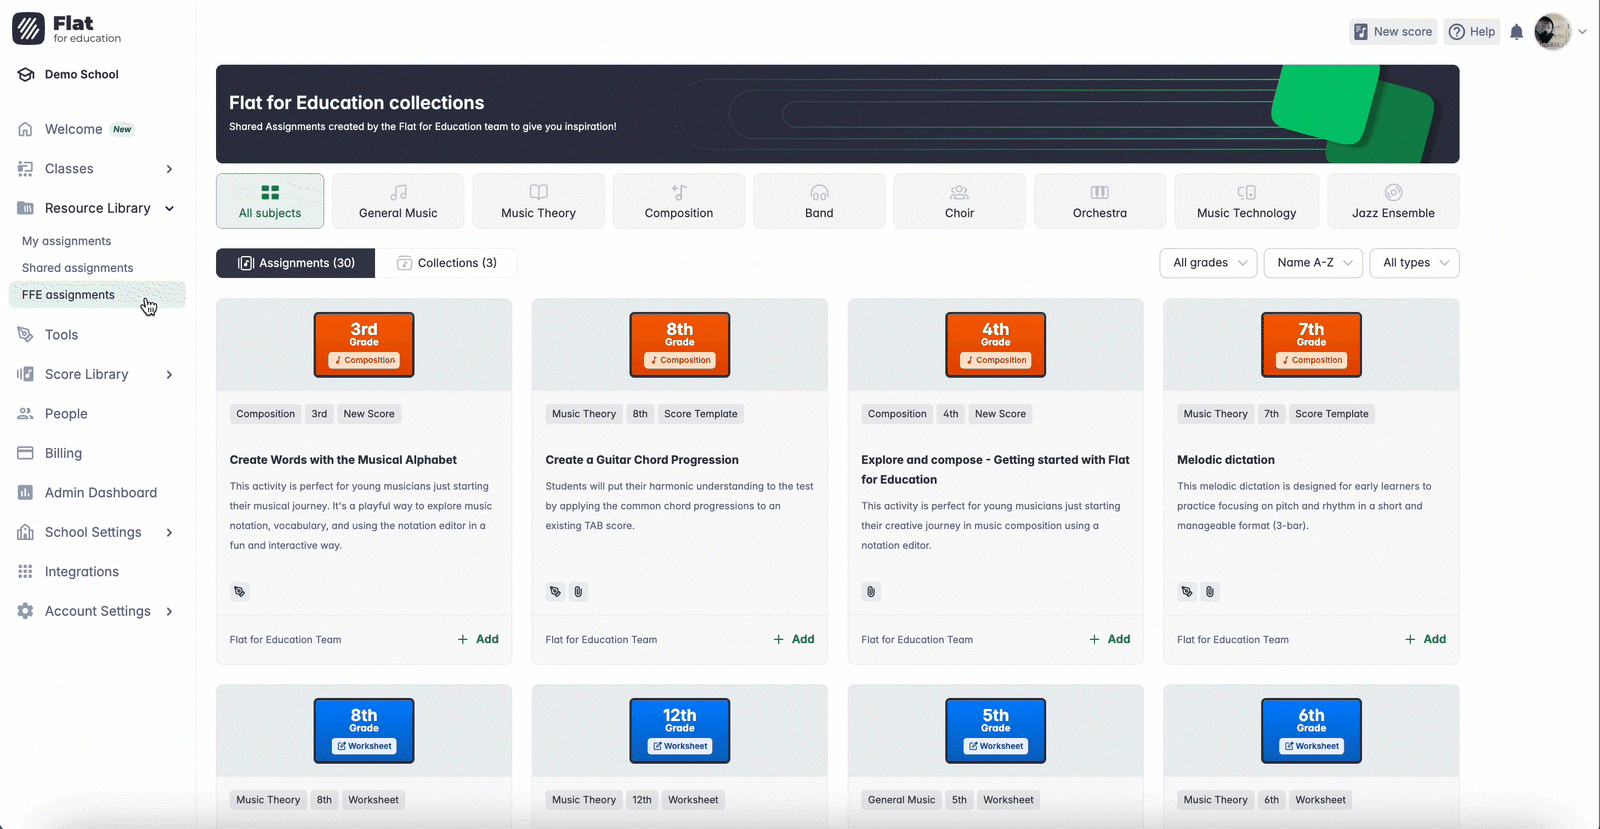Add Create a Guitar Chord Progression assignment
This screenshot has width=1600, height=829.
[x=793, y=640]
